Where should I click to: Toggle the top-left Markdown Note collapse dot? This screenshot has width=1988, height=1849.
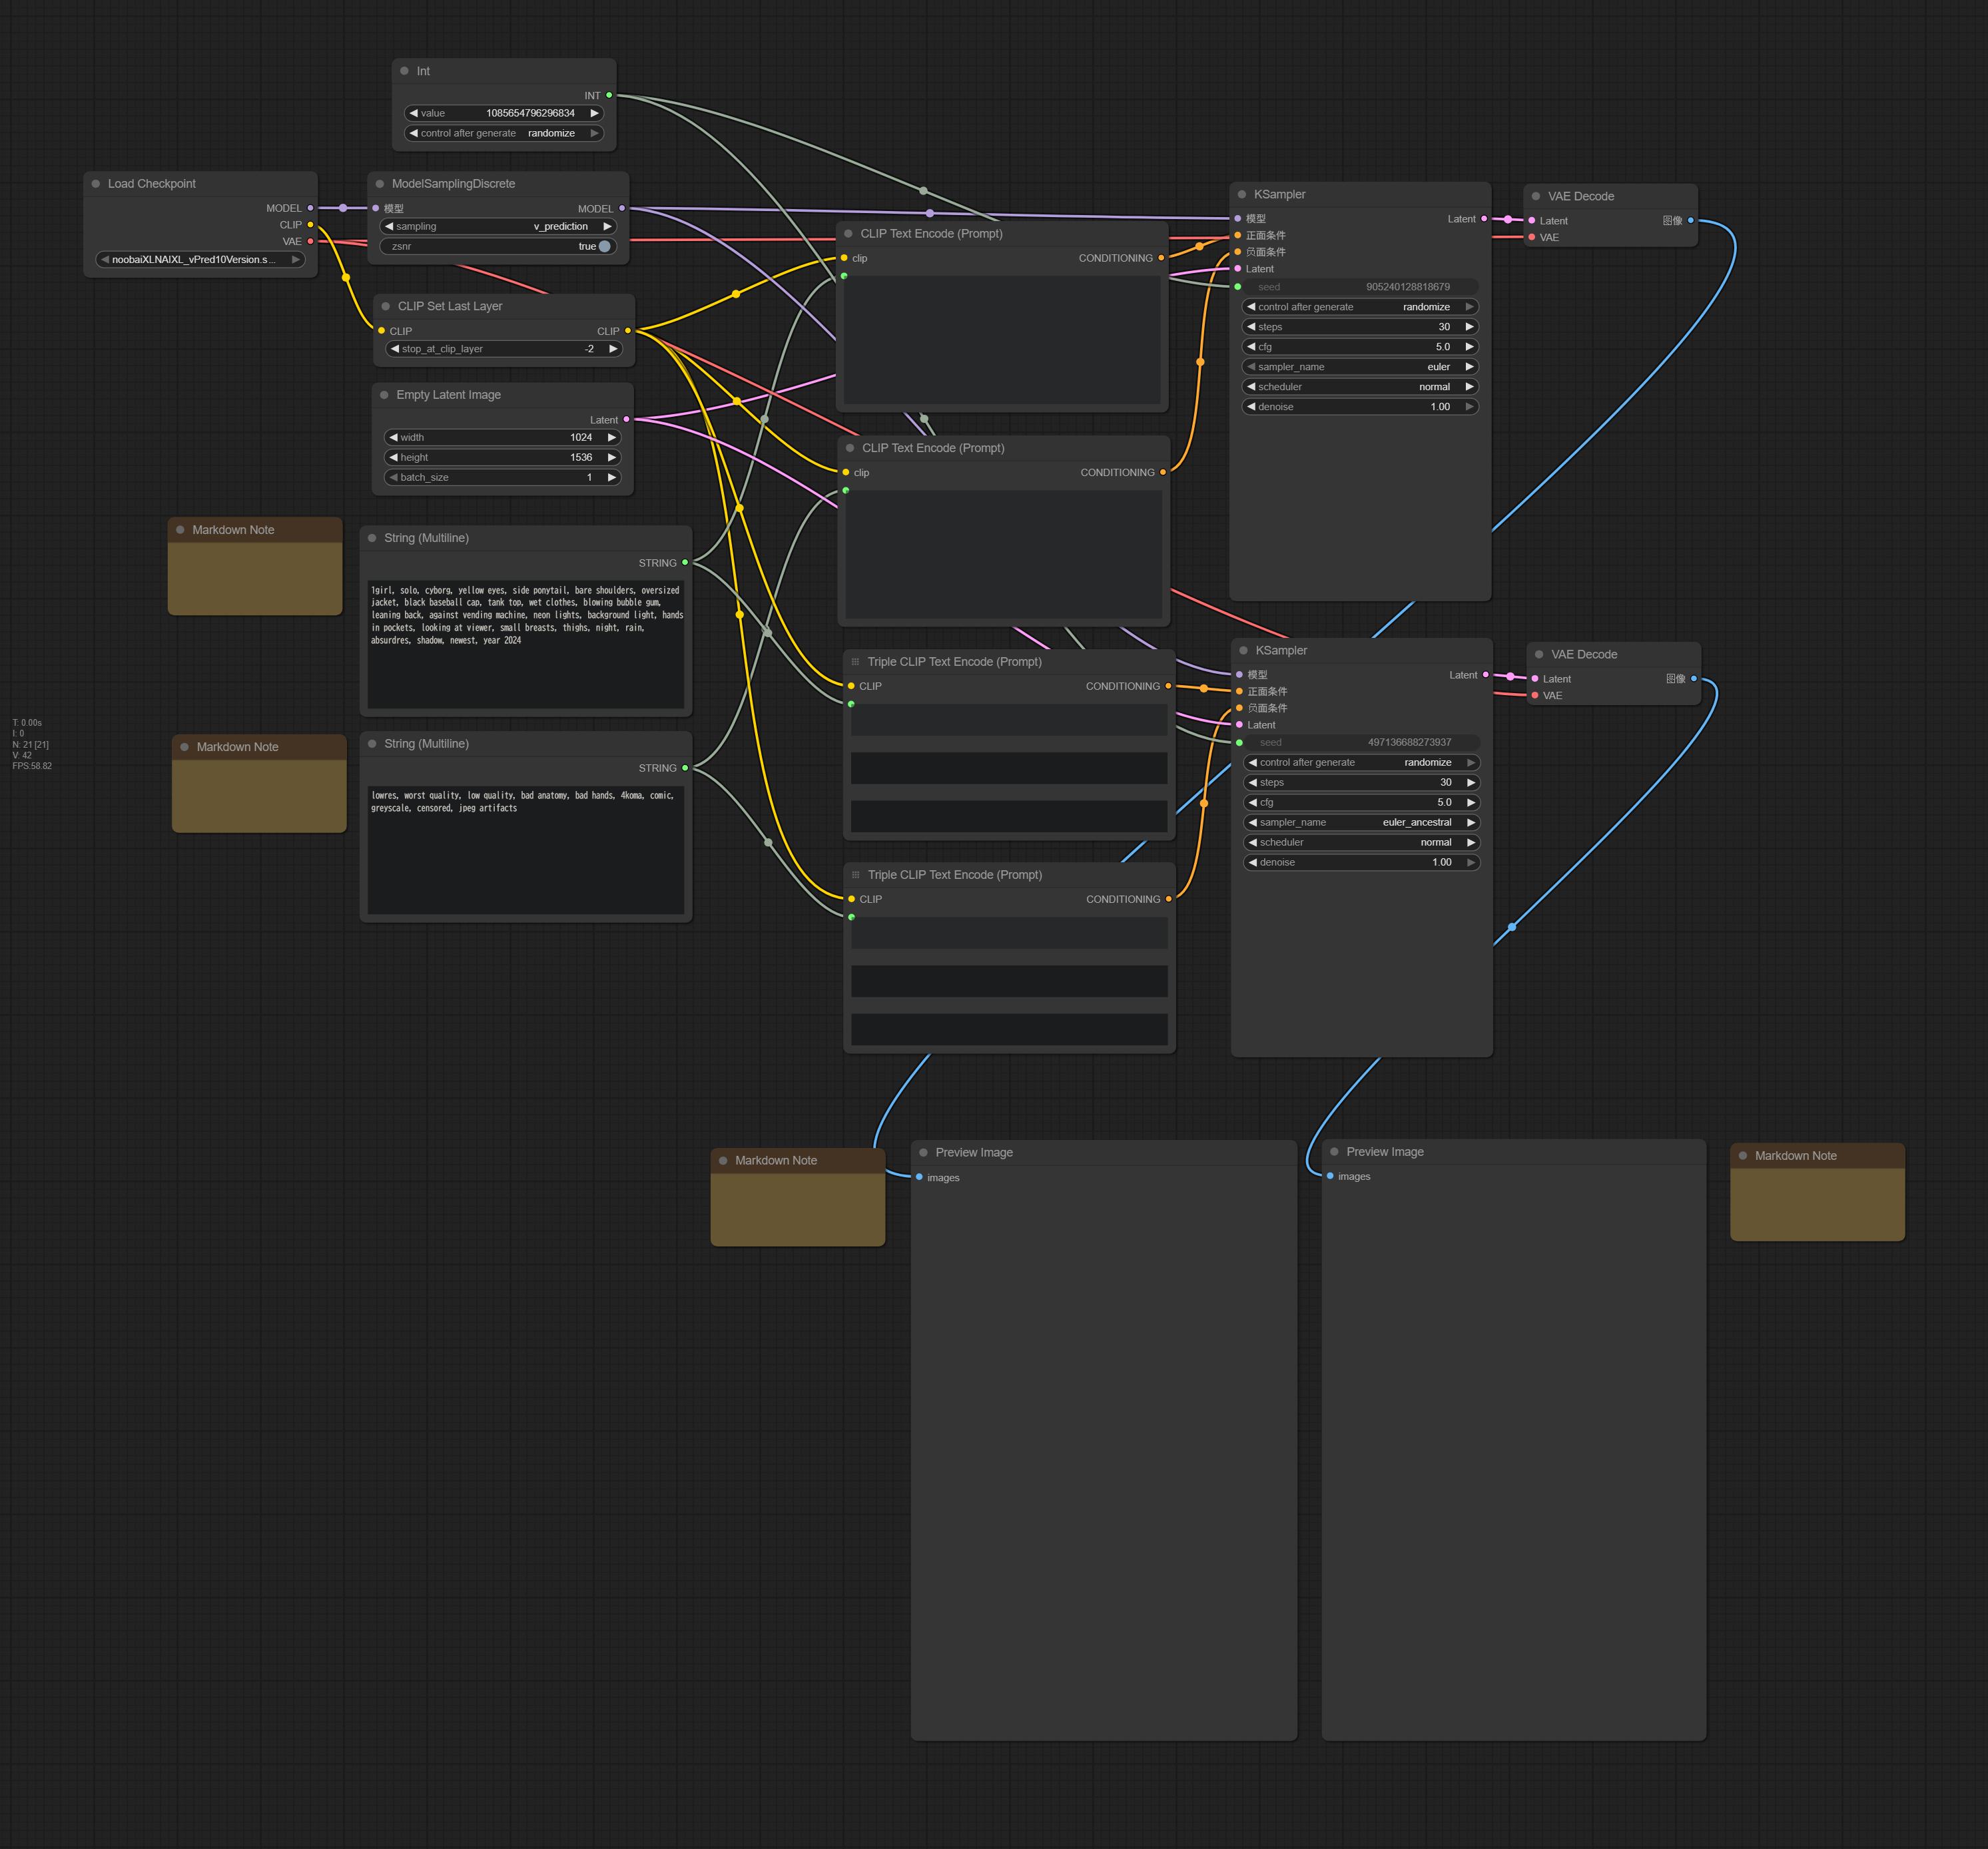coord(180,530)
